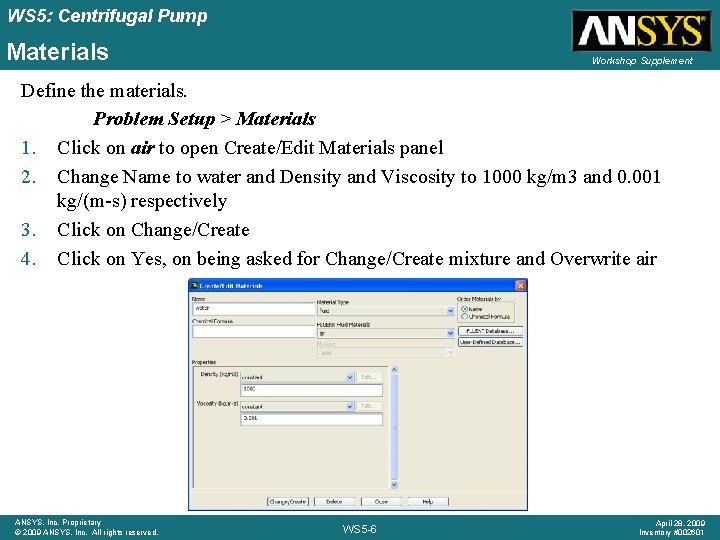
Task: Select Chemical Formula radio under Order Materials by
Action: [x=464, y=316]
